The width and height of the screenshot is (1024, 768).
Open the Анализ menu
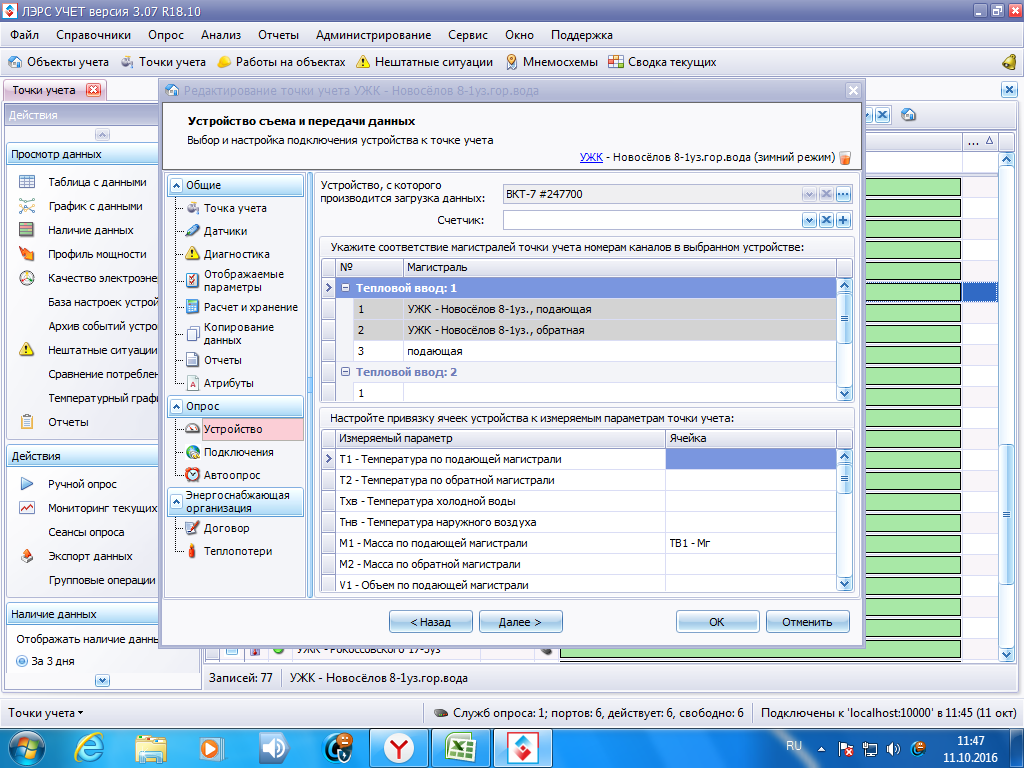[x=221, y=35]
